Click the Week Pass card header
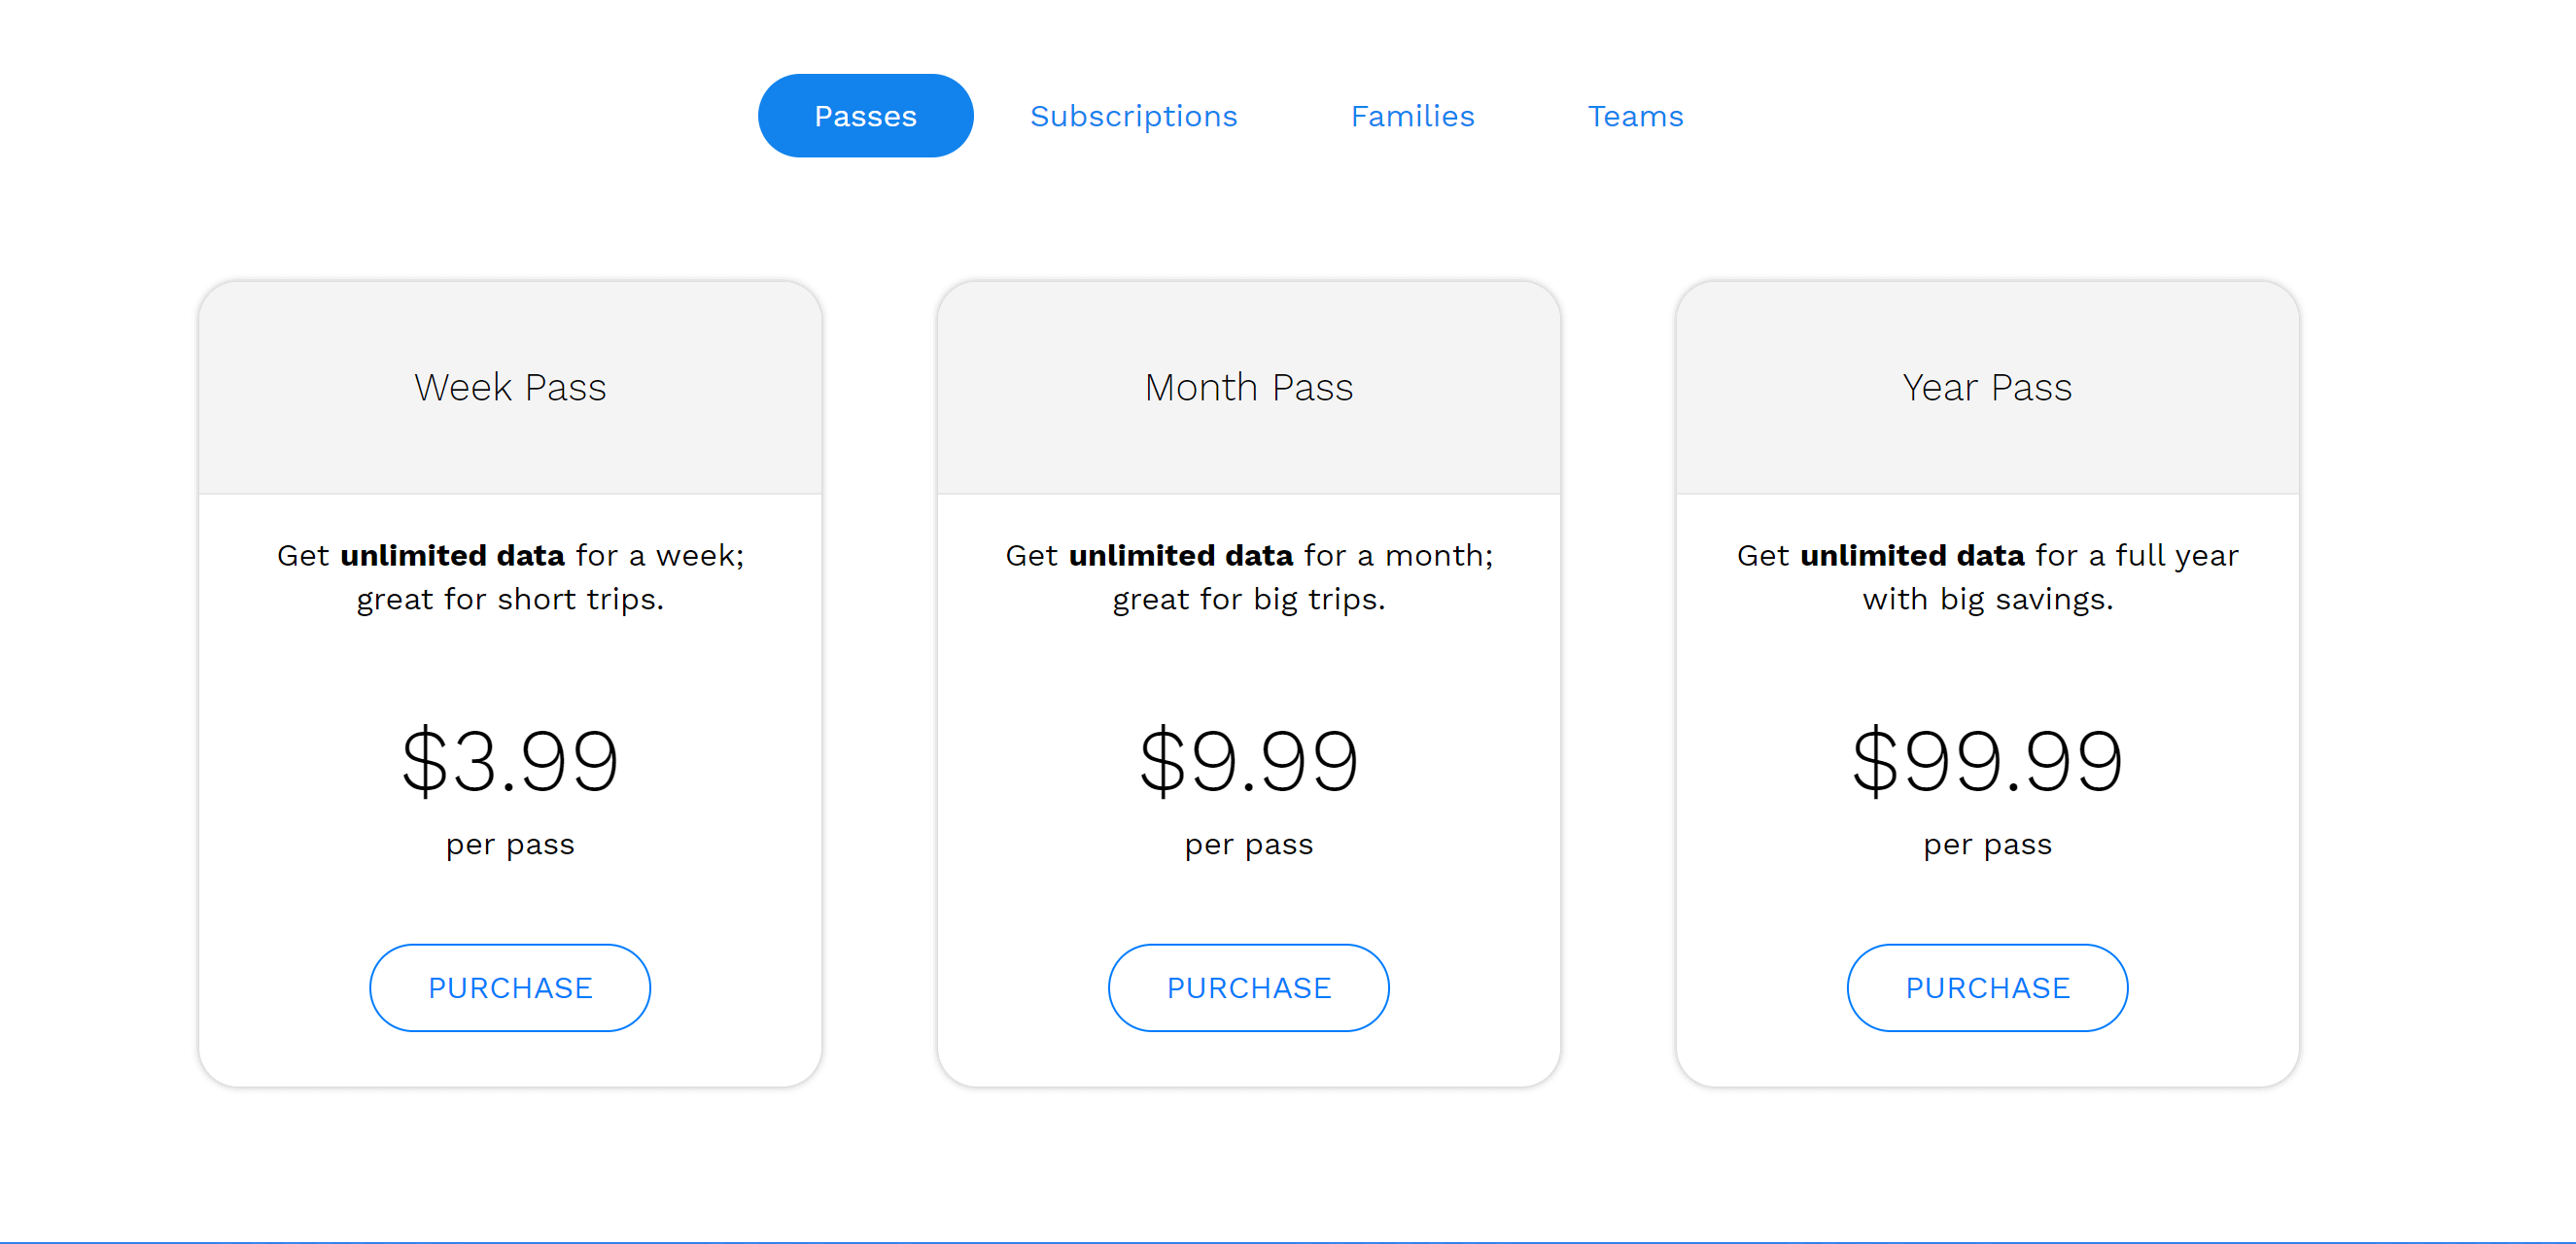The height and width of the screenshot is (1244, 2576). [509, 386]
